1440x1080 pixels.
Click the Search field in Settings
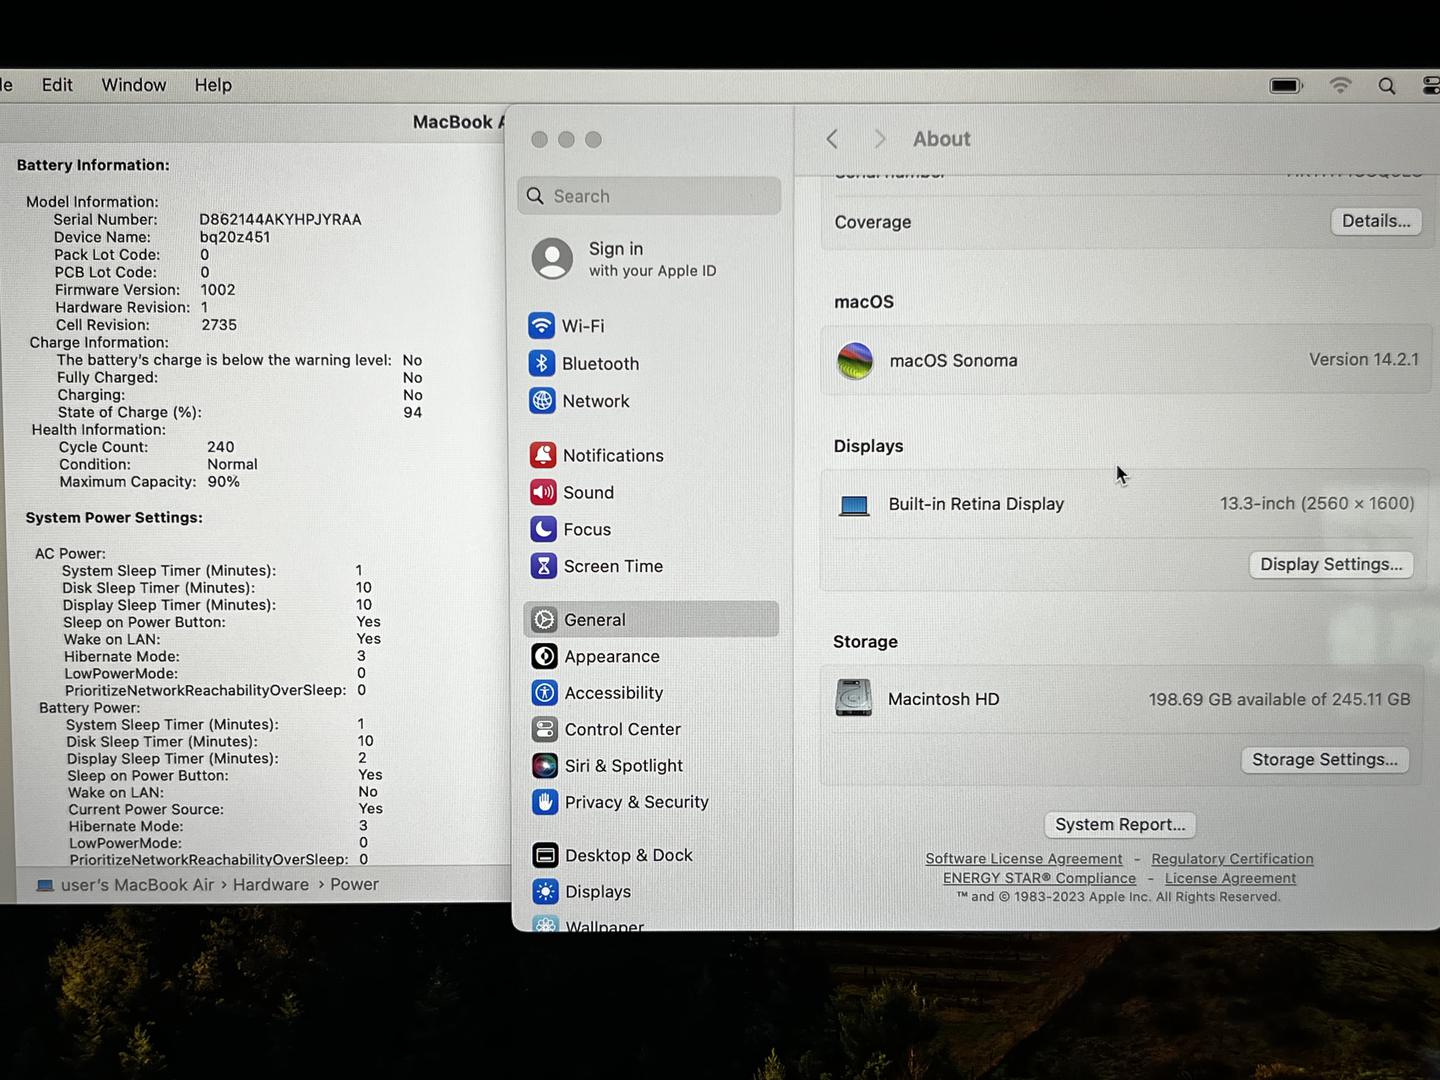649,196
